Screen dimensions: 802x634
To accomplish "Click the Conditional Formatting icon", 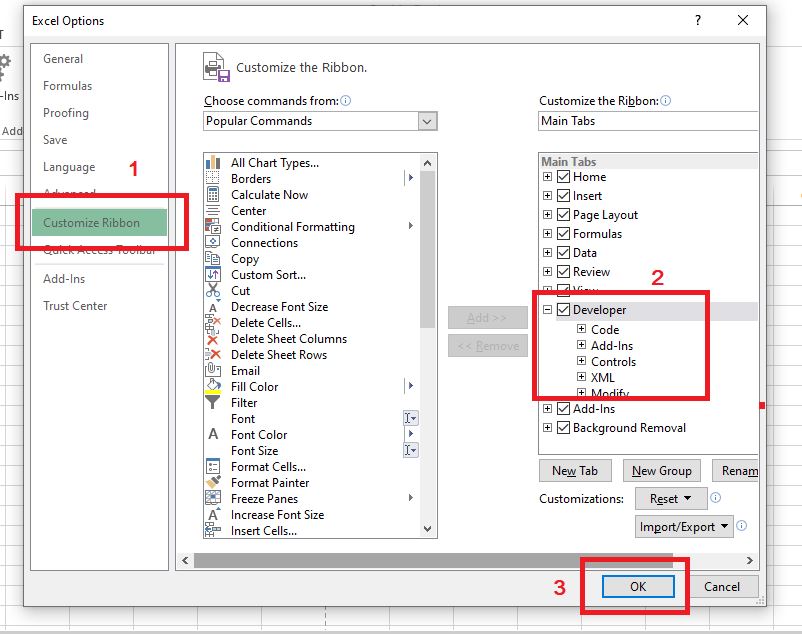I will pos(213,227).
